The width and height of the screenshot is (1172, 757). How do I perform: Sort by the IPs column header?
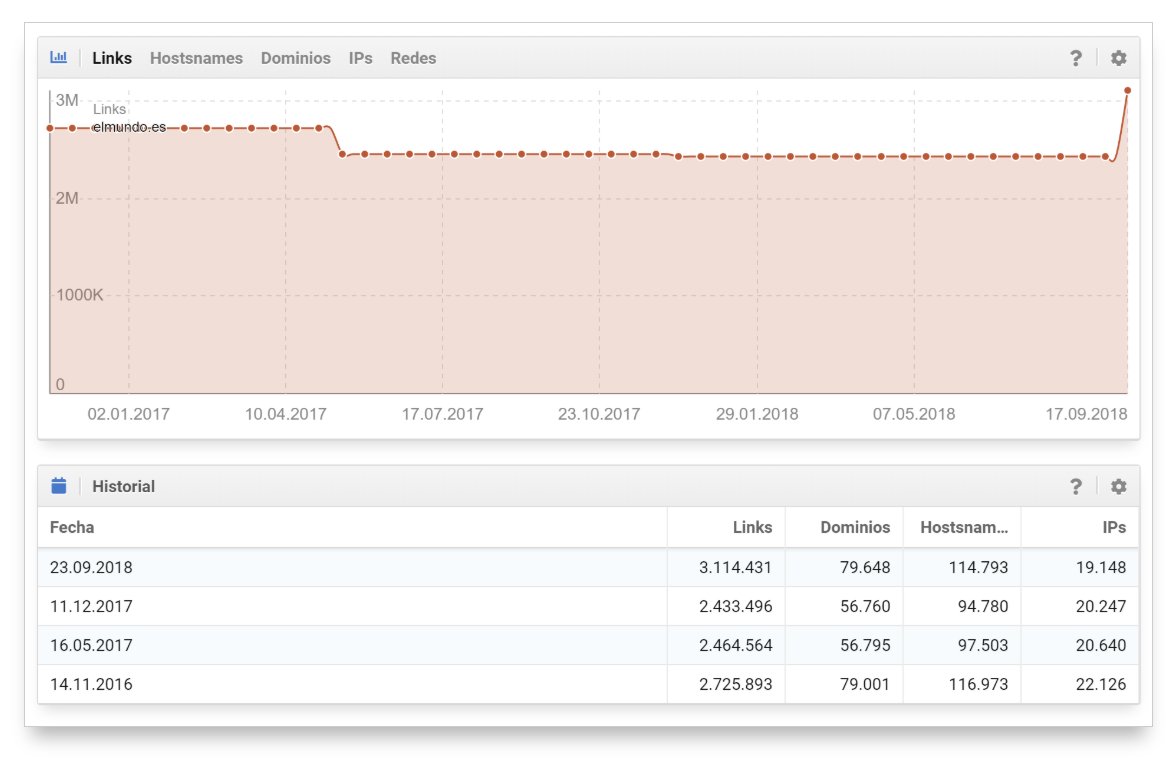(x=1114, y=527)
